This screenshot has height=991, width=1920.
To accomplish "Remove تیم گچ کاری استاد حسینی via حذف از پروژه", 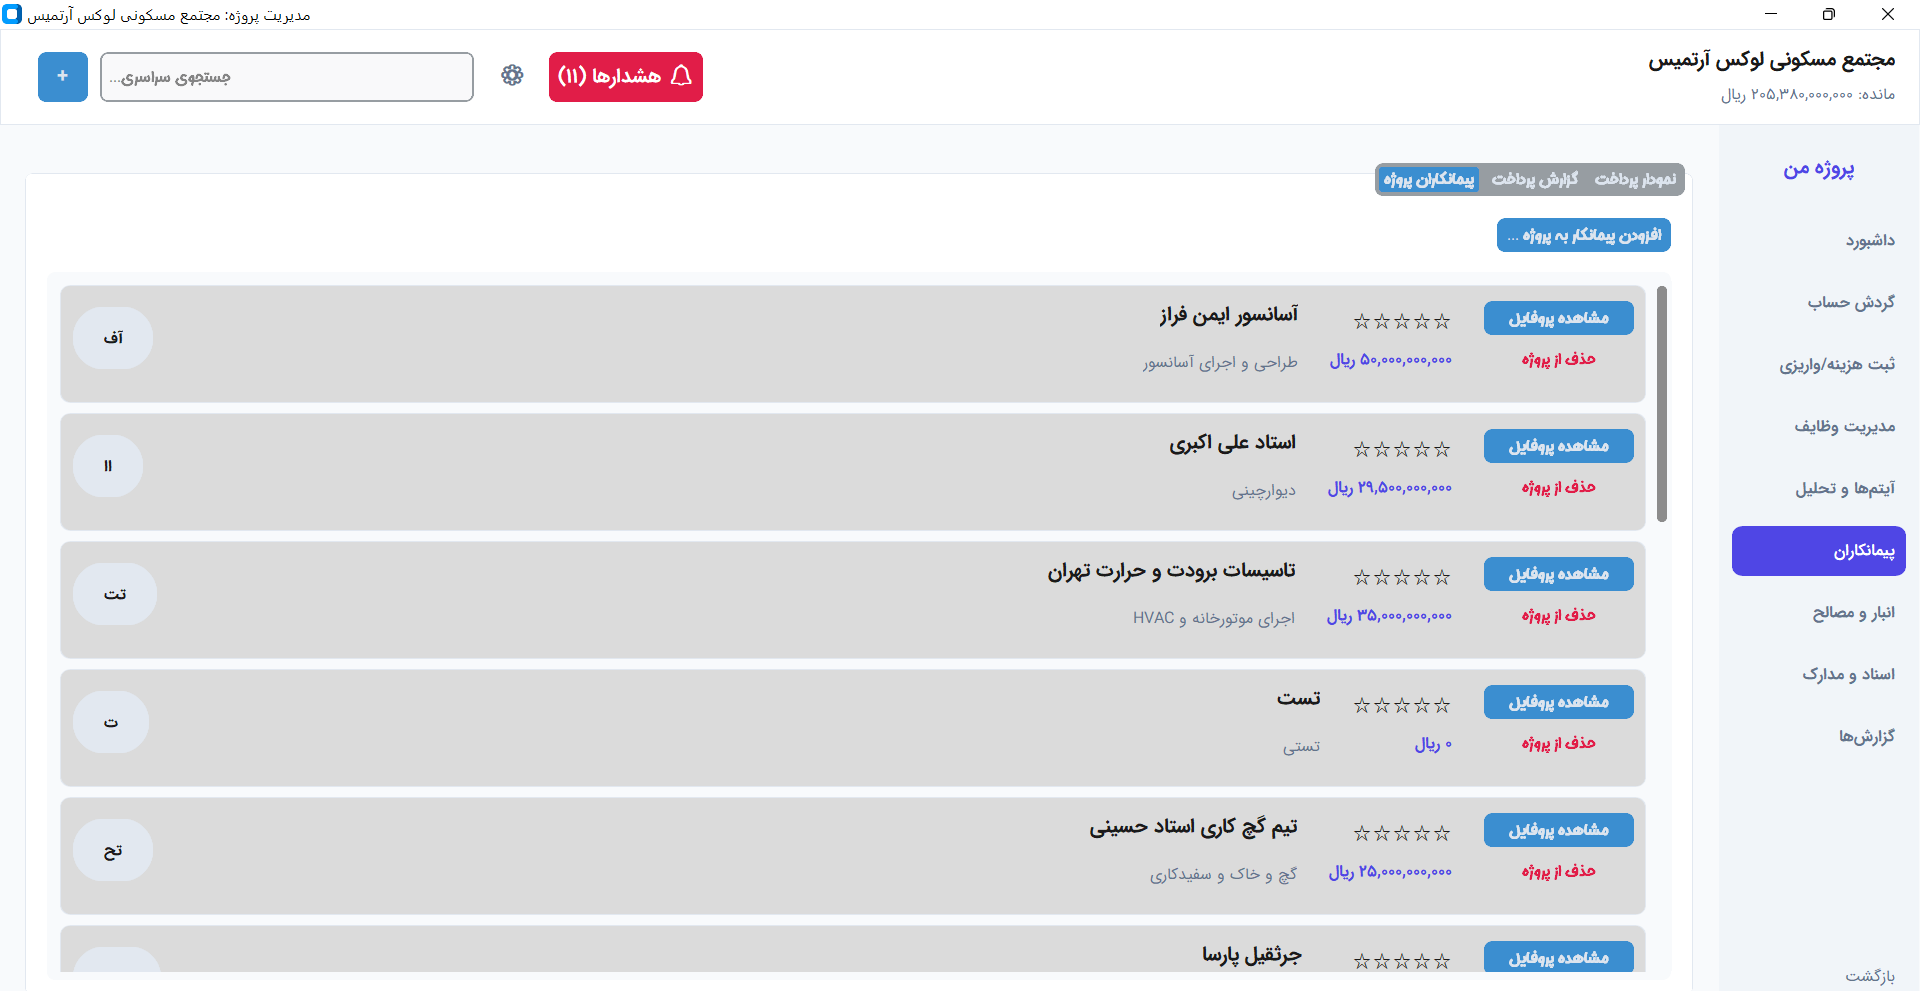I will click(x=1558, y=870).
